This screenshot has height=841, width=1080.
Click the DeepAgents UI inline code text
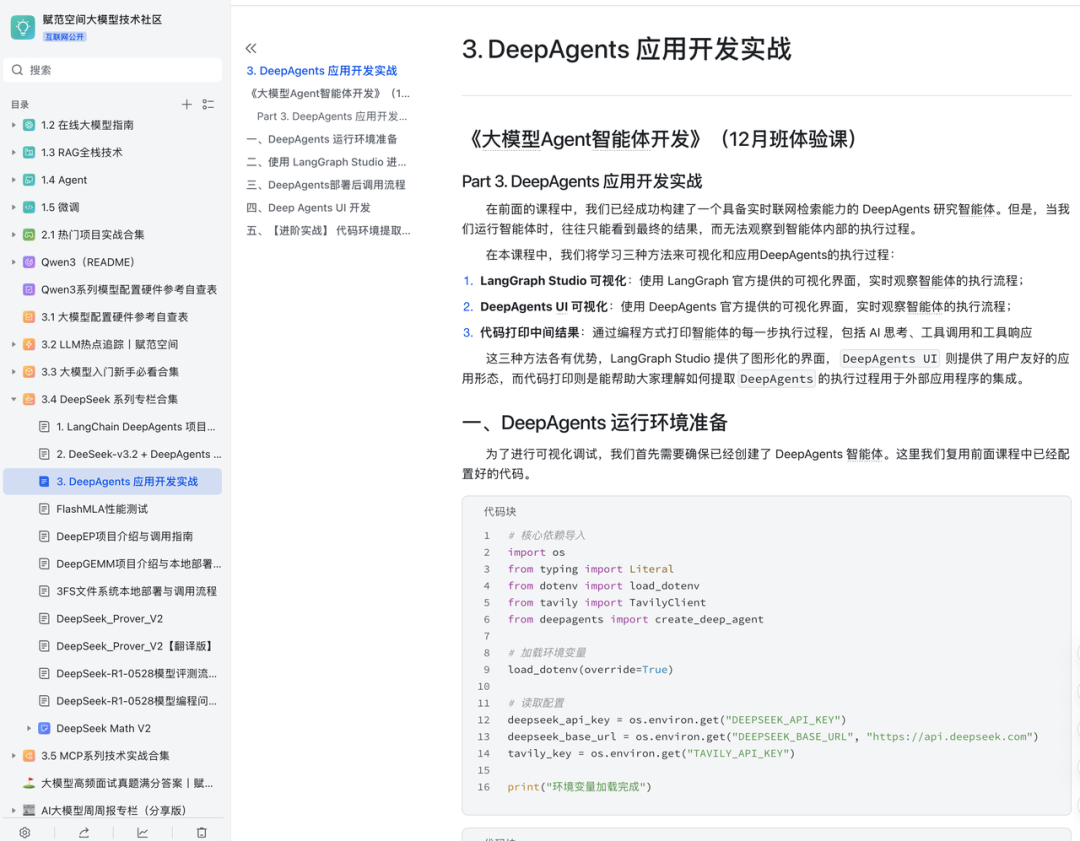point(889,359)
